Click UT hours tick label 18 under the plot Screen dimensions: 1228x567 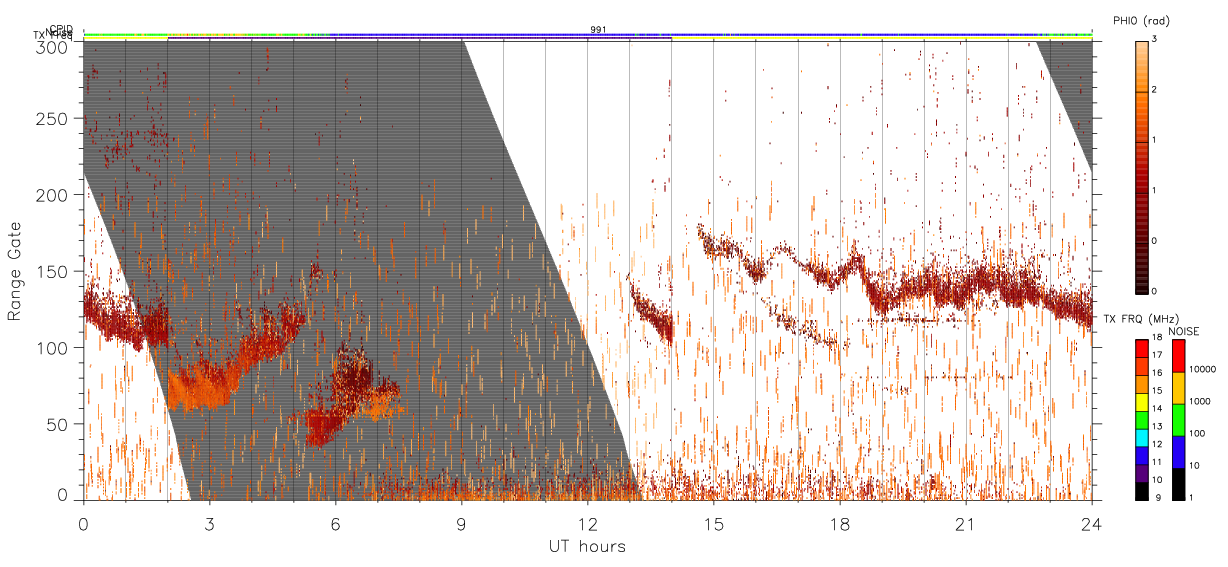pyautogui.click(x=839, y=523)
